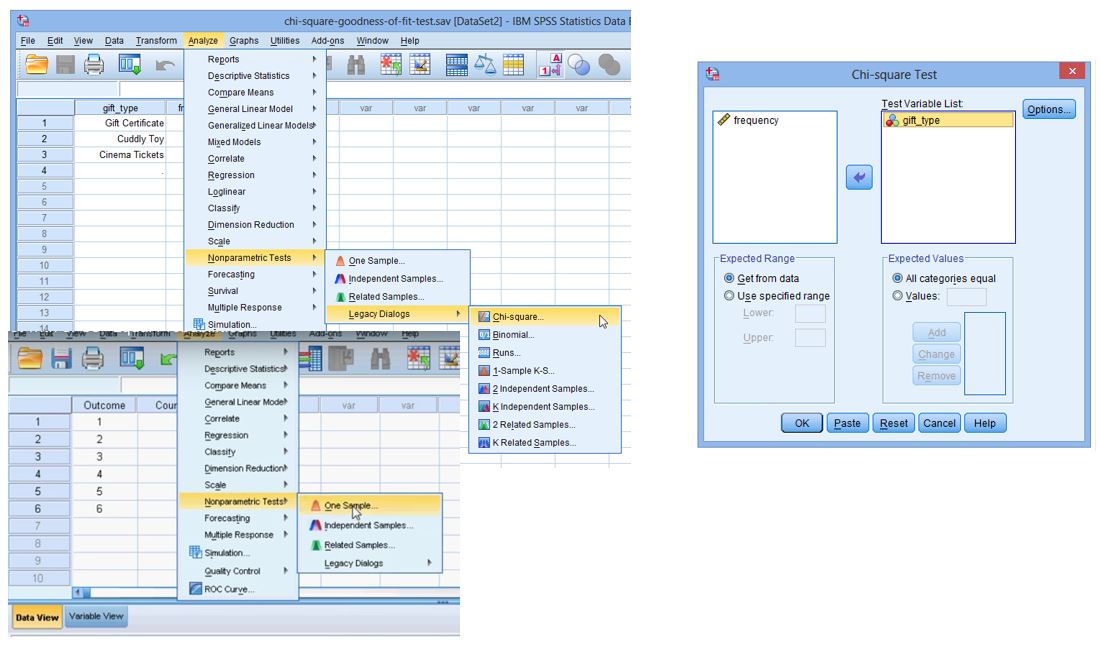The width and height of the screenshot is (1100, 650).
Task: Expand the Loglinear submenu
Action: 254,192
